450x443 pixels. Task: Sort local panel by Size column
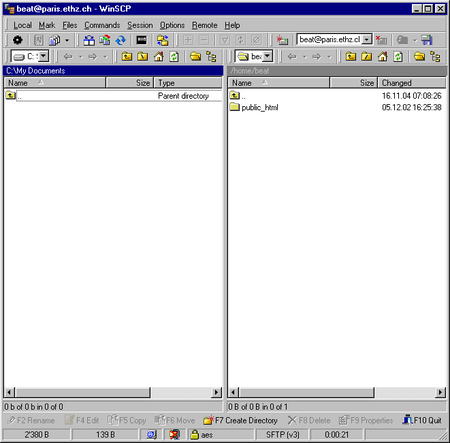[x=130, y=83]
